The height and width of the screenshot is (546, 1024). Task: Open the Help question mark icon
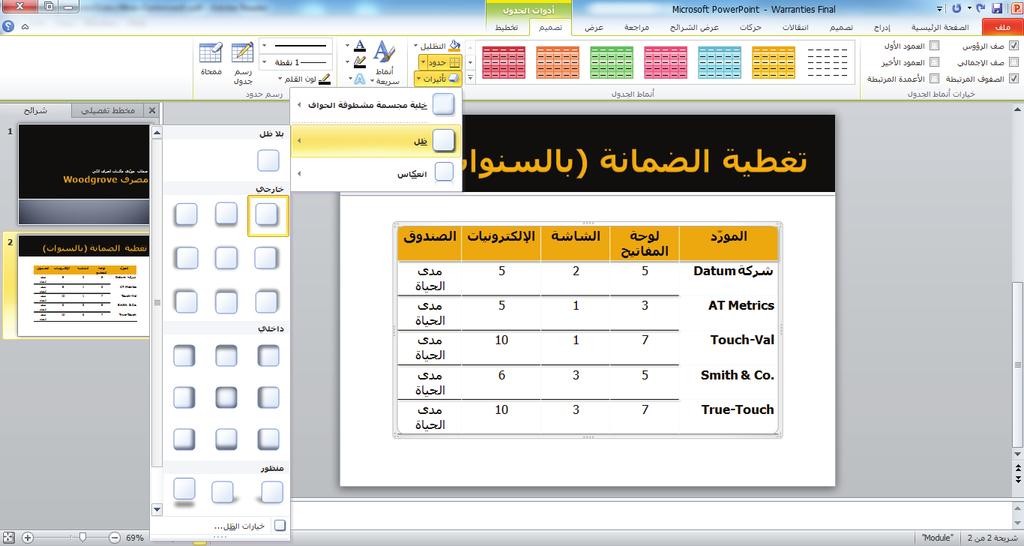[8, 27]
